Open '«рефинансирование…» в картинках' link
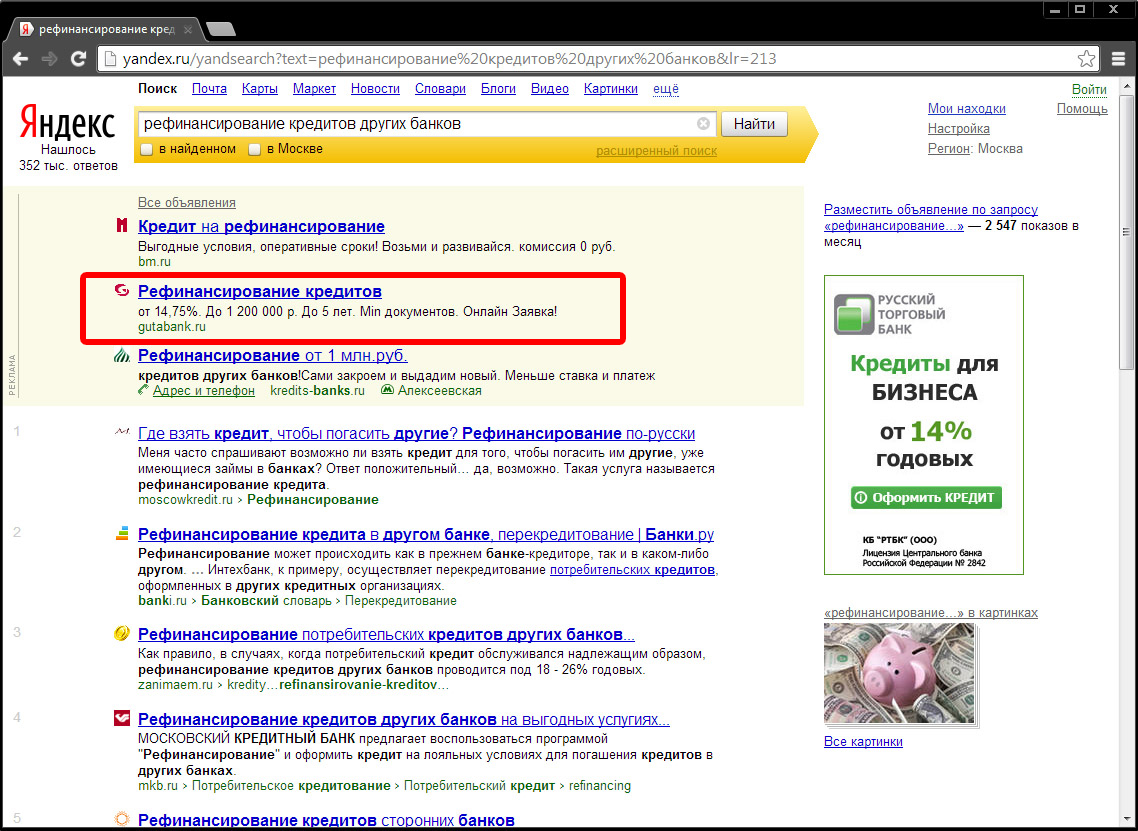1138x831 pixels. tap(930, 613)
